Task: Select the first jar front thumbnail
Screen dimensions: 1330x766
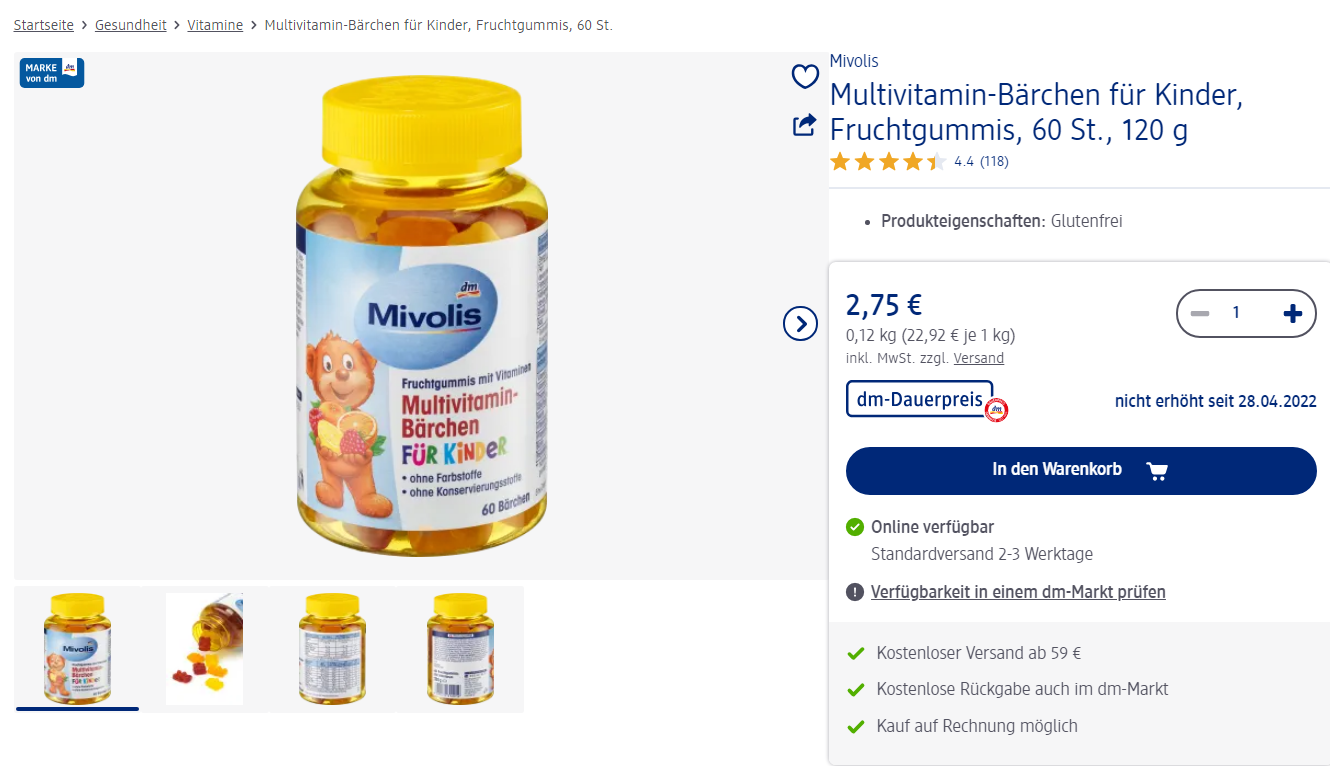Action: click(77, 649)
